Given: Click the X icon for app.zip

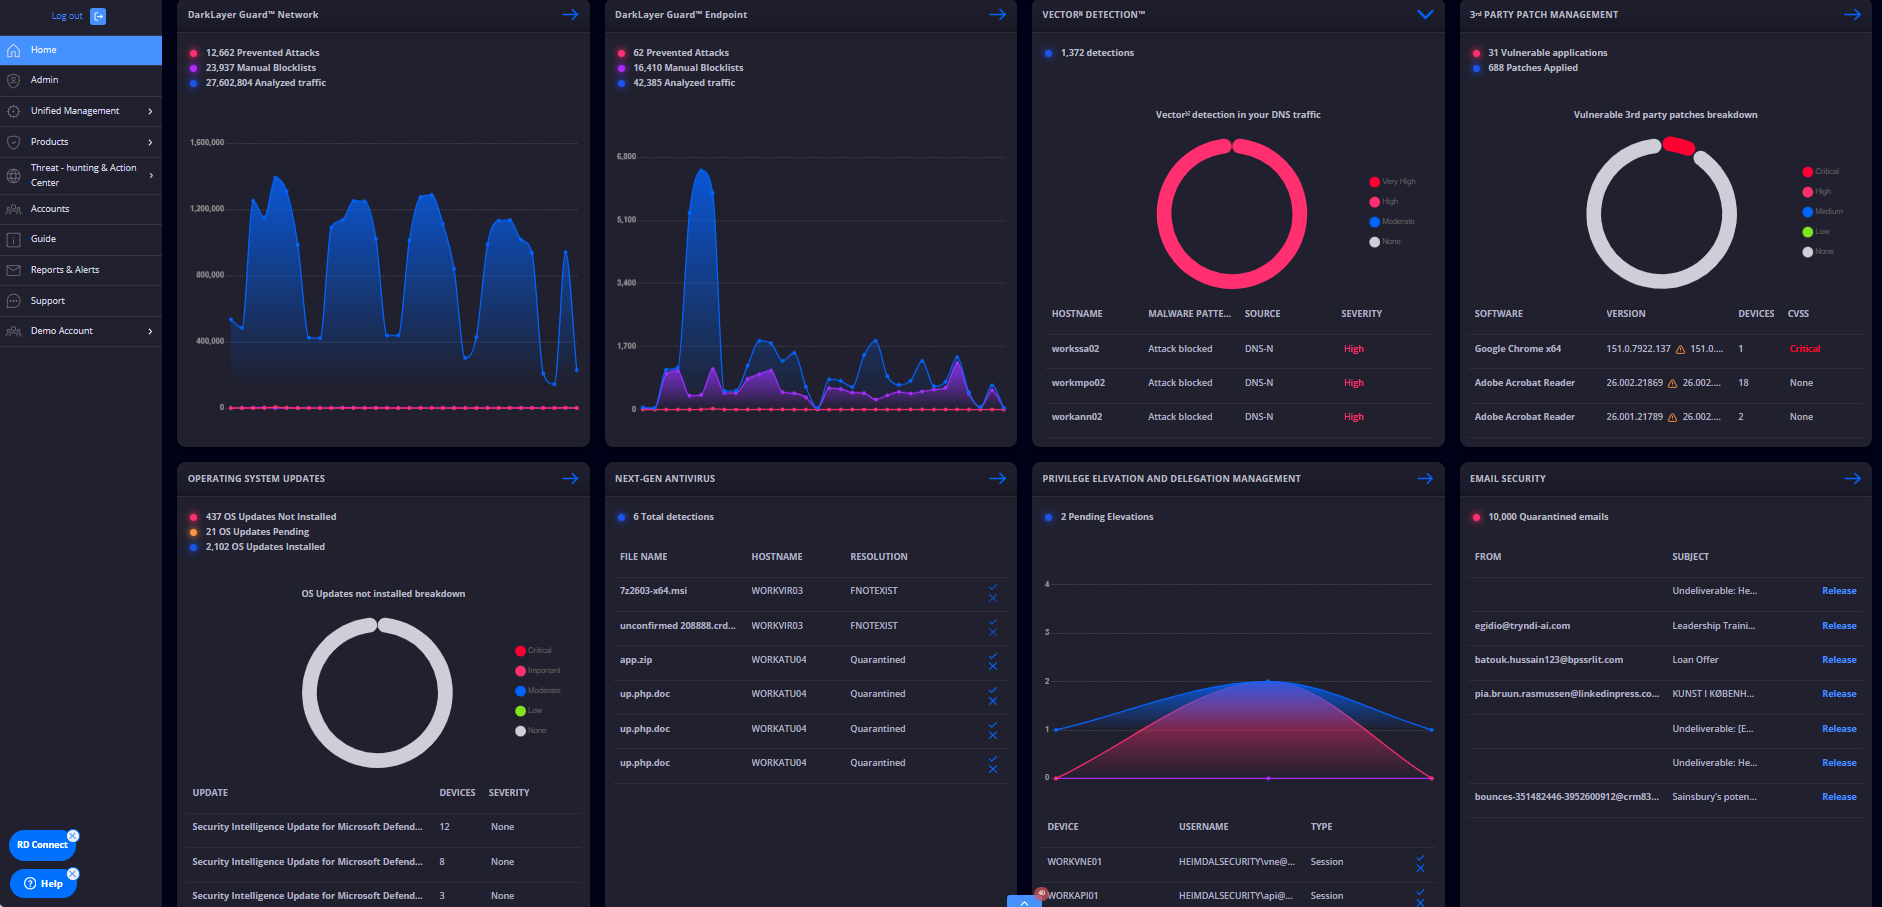Looking at the screenshot, I should (x=993, y=667).
